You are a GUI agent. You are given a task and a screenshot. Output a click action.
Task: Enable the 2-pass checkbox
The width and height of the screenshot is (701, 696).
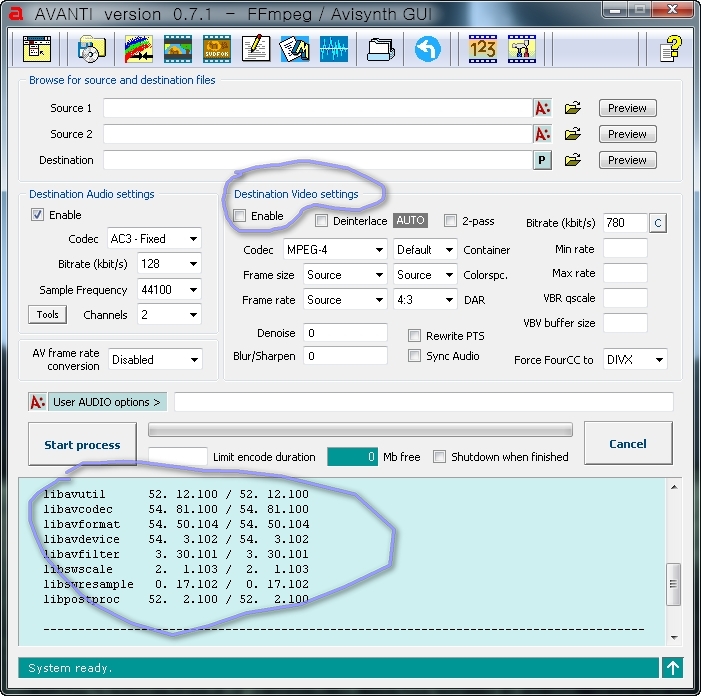pyautogui.click(x=450, y=220)
